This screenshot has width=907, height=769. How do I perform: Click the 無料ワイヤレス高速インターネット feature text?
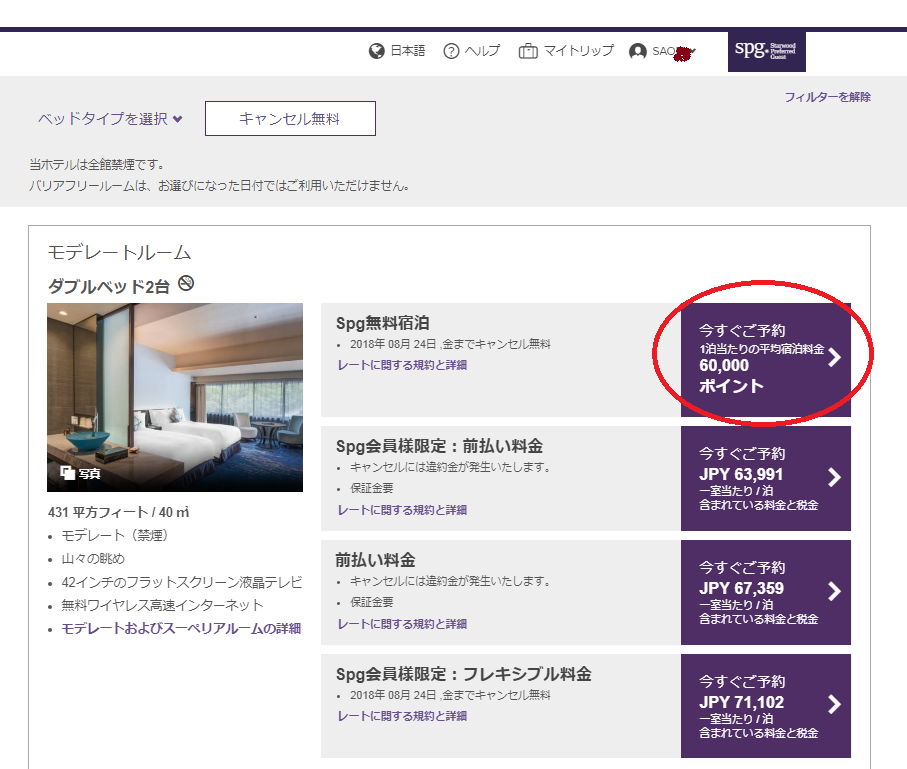[x=163, y=605]
